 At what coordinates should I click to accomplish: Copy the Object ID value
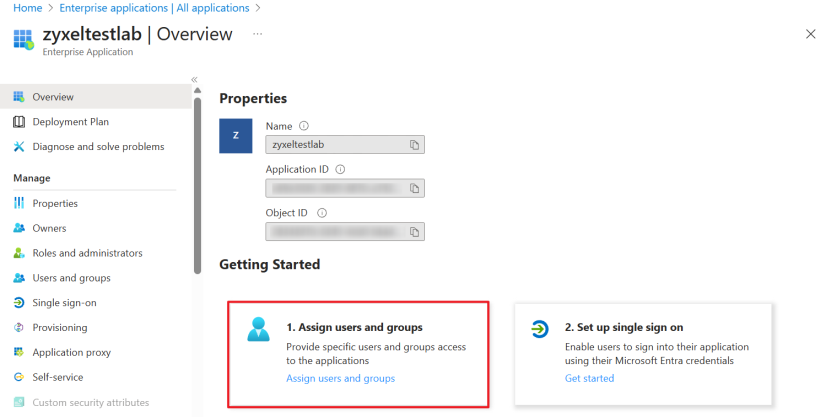[x=414, y=231]
